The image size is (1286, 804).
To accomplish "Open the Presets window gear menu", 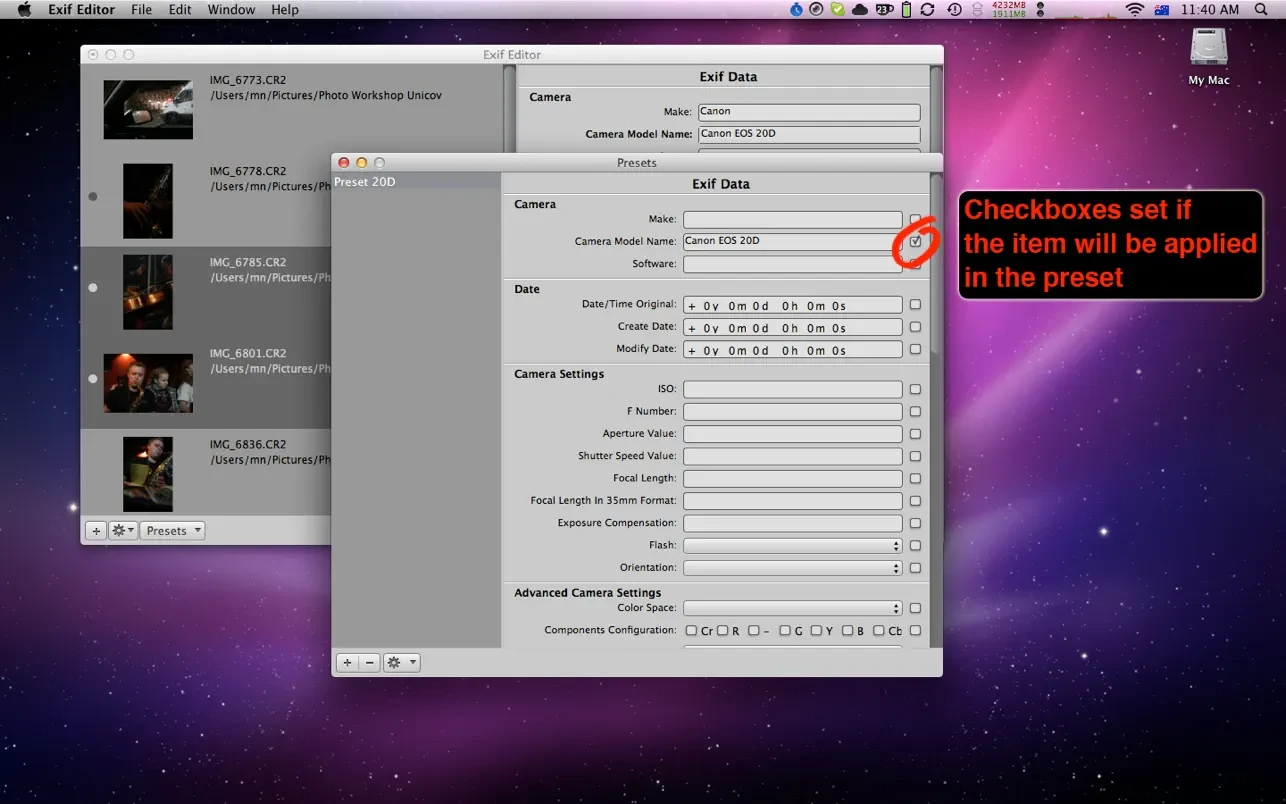I will [401, 662].
